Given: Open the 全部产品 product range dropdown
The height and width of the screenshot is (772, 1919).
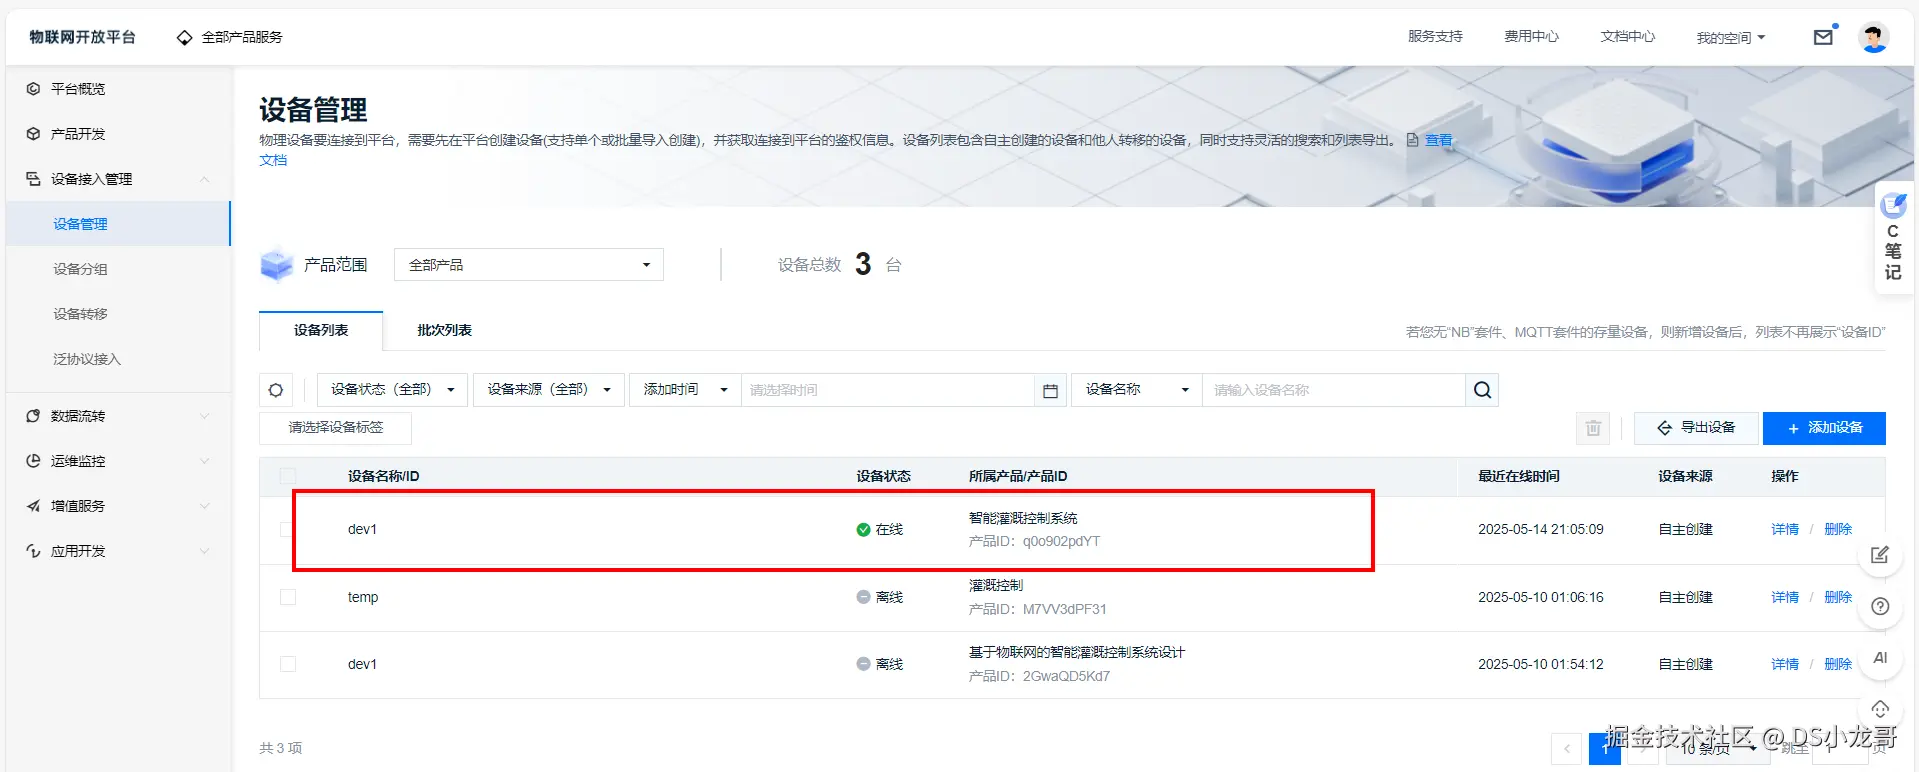Looking at the screenshot, I should (x=529, y=265).
